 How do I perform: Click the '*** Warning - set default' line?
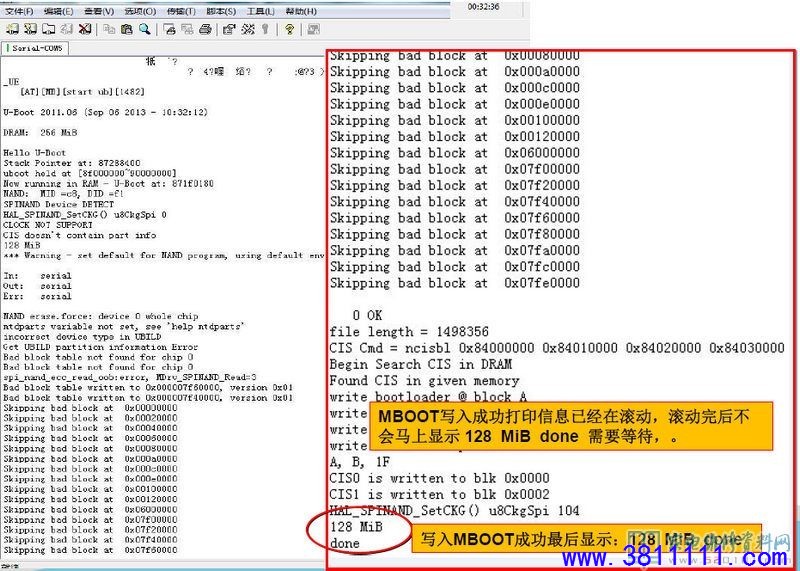tap(164, 255)
